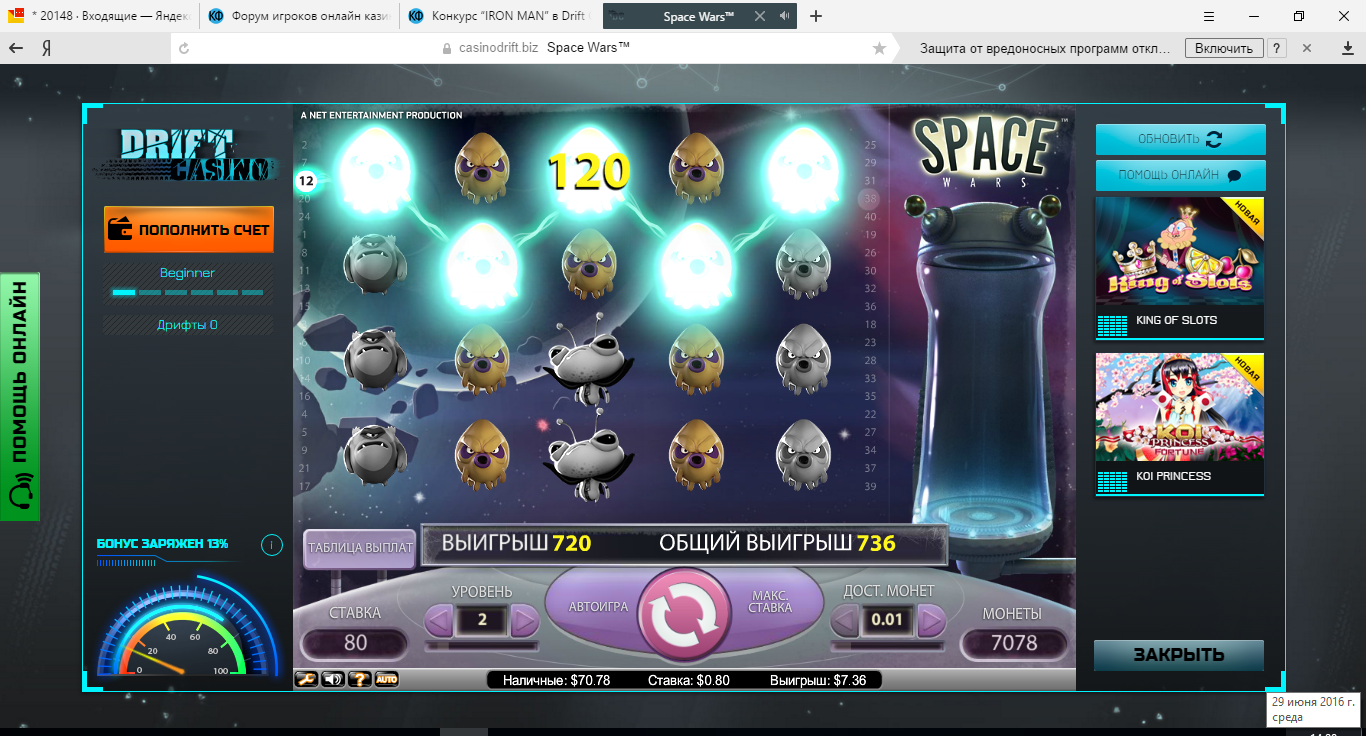The height and width of the screenshot is (736, 1366).
Task: Switch to the Форум игроков онлайн казино tab
Action: [x=298, y=16]
